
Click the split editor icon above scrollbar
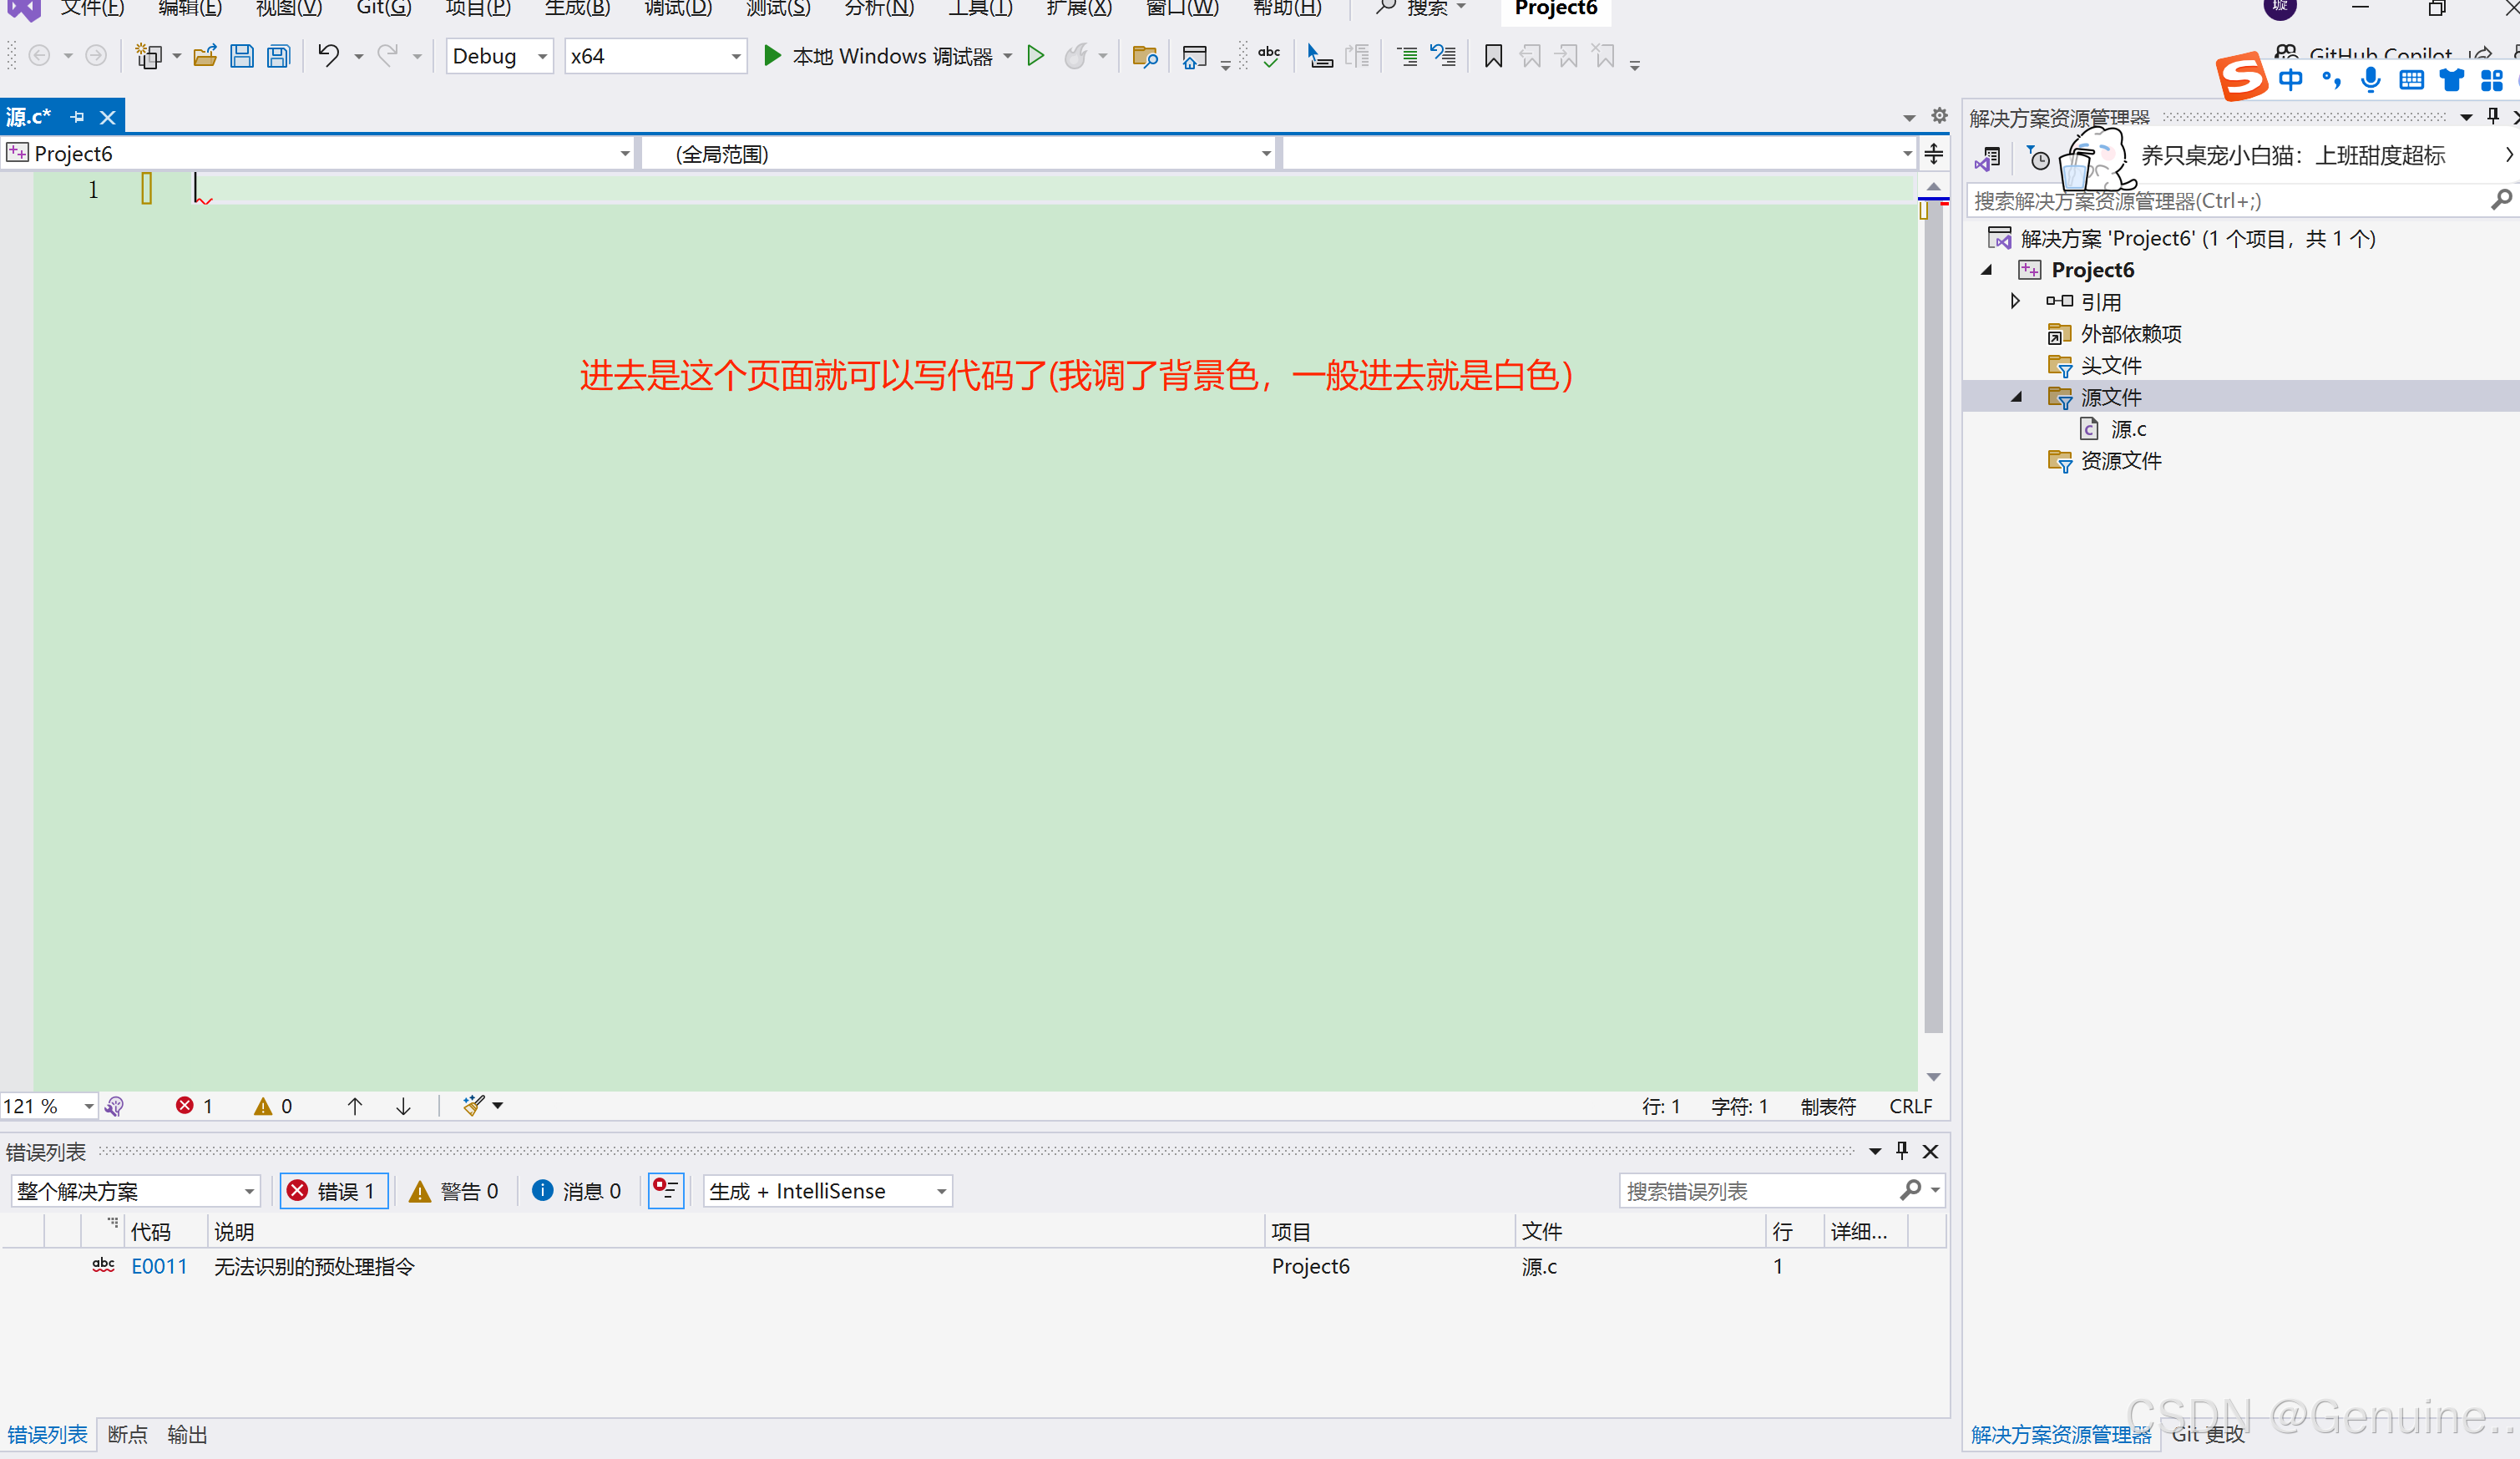tap(1933, 154)
